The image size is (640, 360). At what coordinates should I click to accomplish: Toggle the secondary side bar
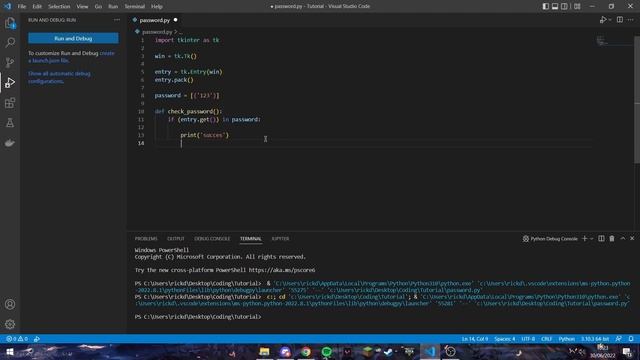pos(564,6)
